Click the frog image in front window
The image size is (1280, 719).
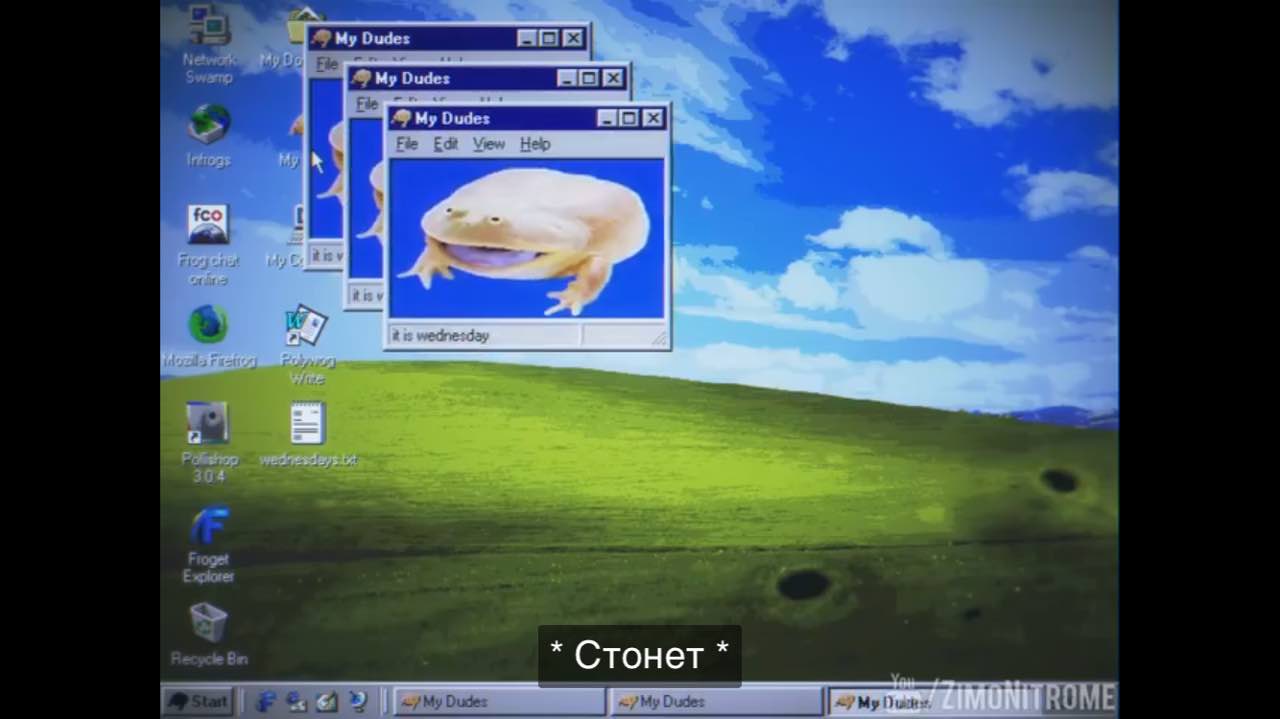(x=527, y=238)
